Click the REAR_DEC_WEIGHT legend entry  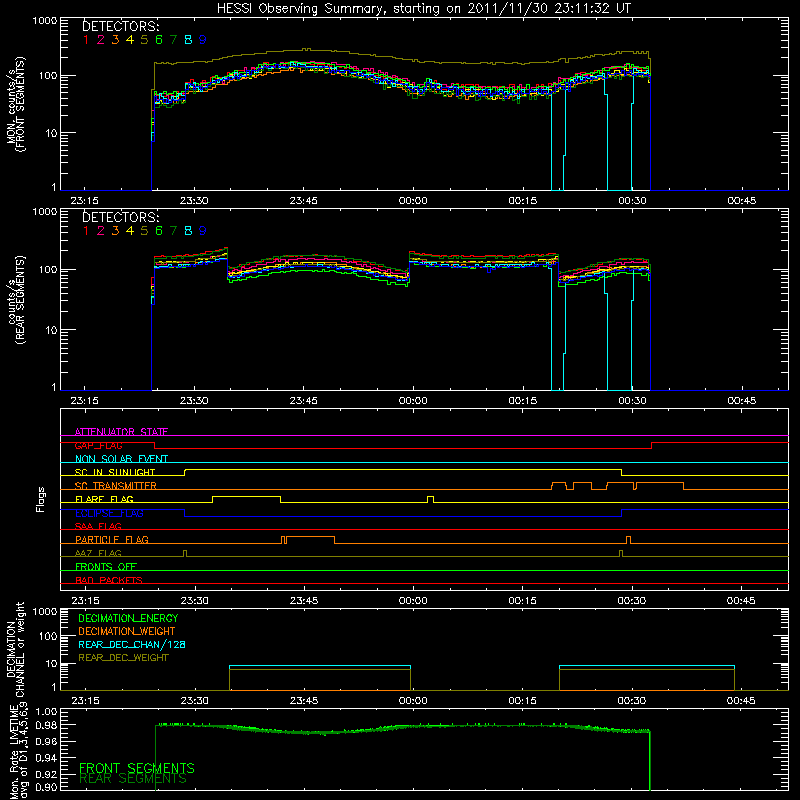(123, 658)
